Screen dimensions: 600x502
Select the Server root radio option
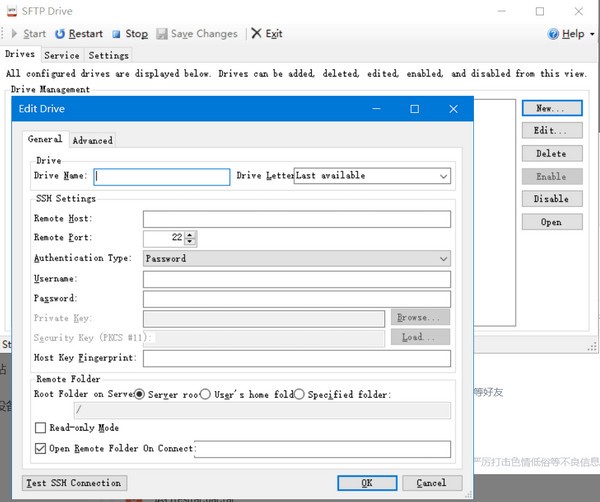click(139, 394)
